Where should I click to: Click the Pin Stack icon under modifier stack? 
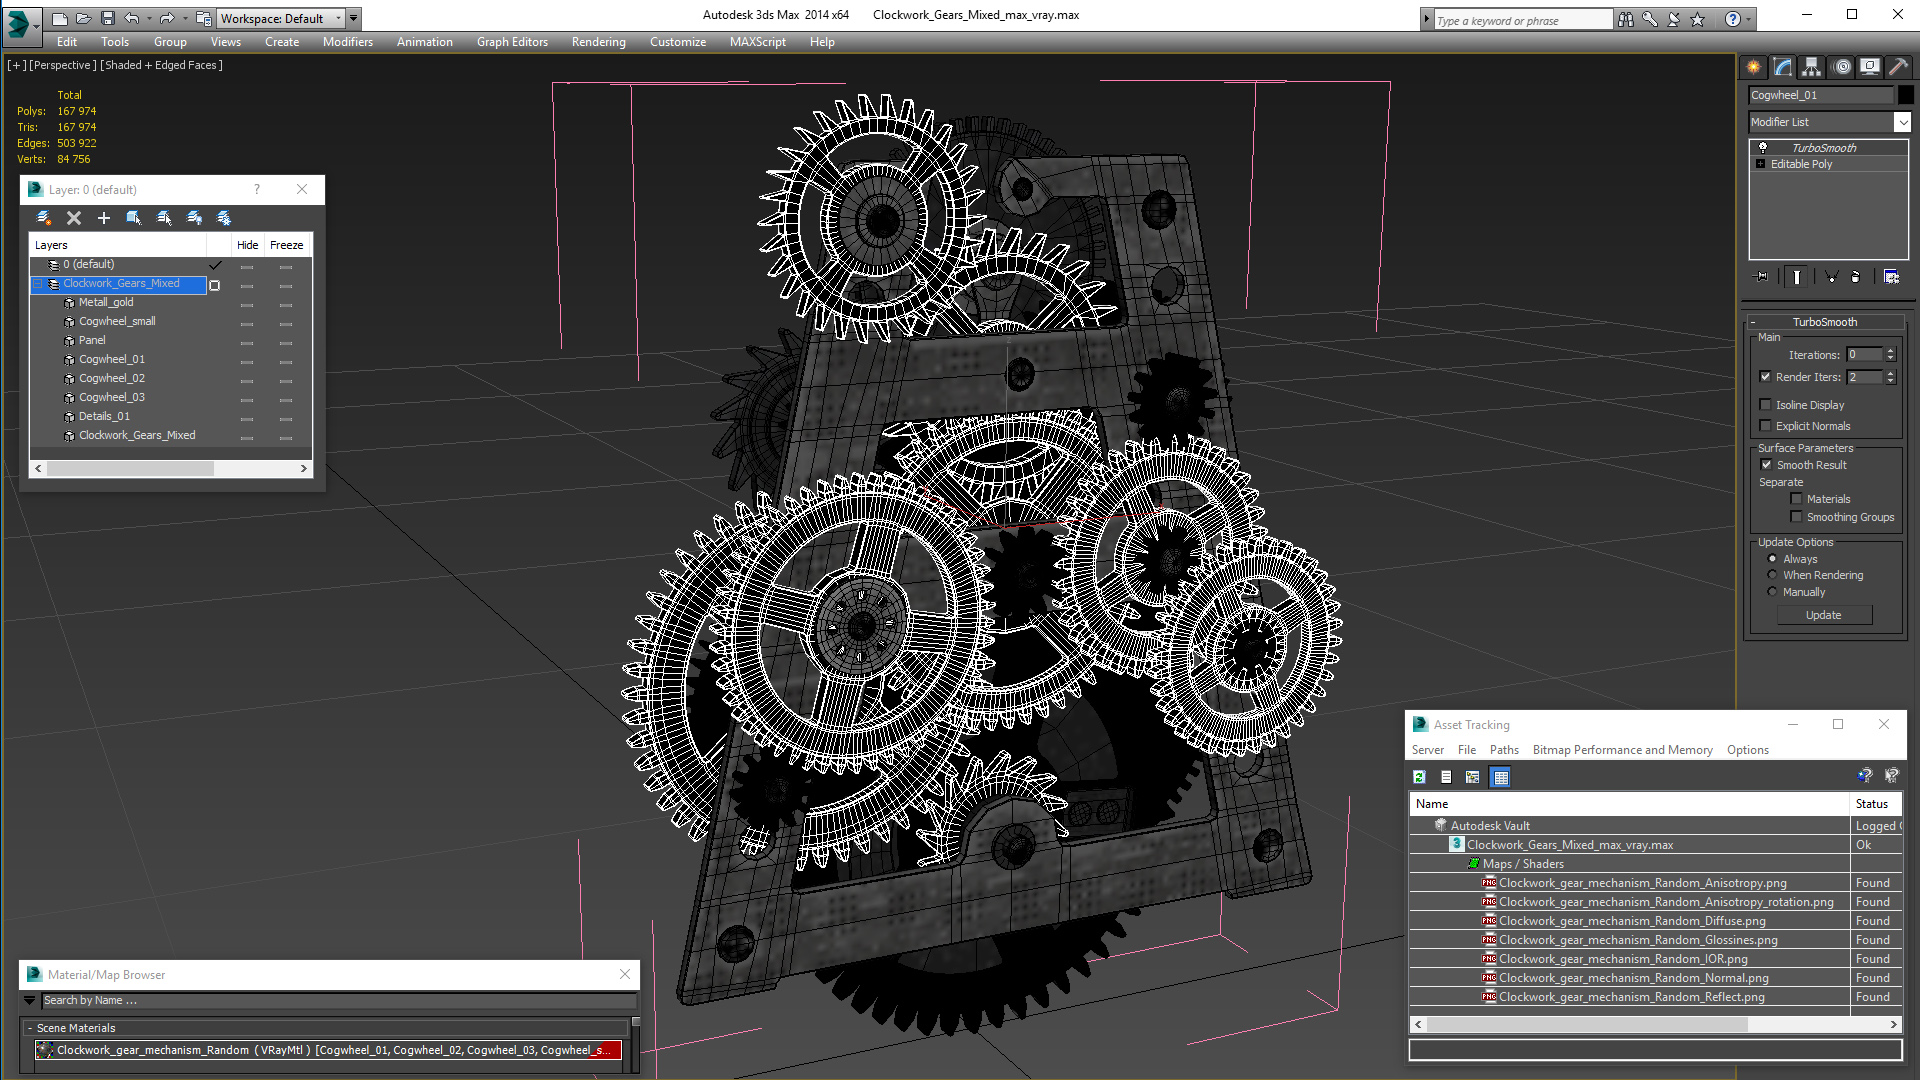(x=1762, y=277)
